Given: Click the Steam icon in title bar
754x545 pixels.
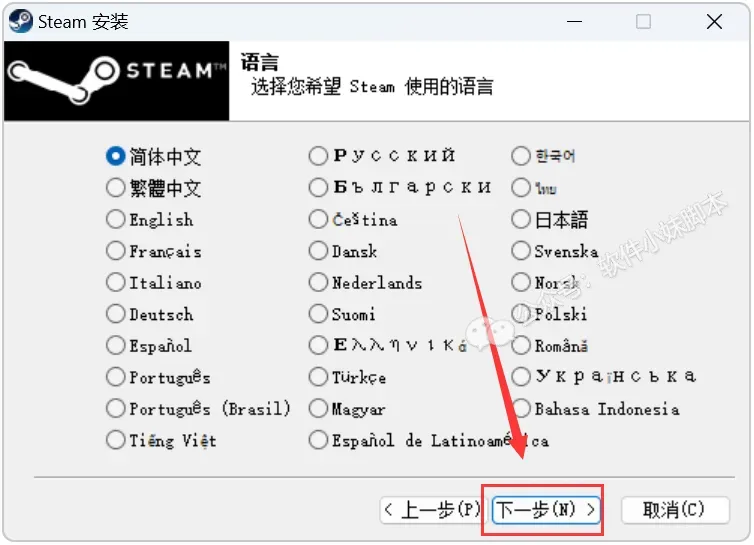Looking at the screenshot, I should (x=21, y=21).
